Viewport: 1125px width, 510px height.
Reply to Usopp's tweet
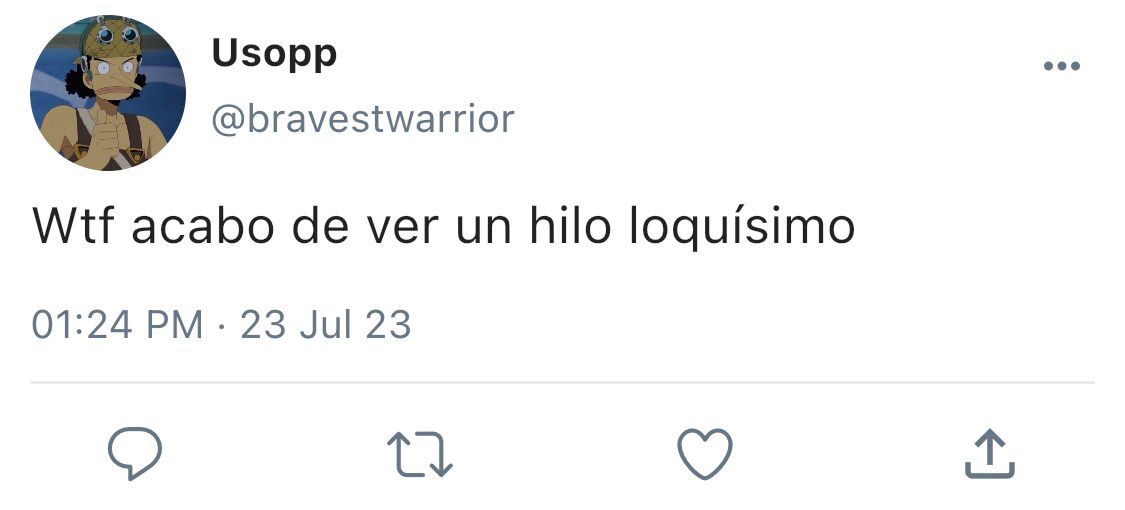click(135, 453)
